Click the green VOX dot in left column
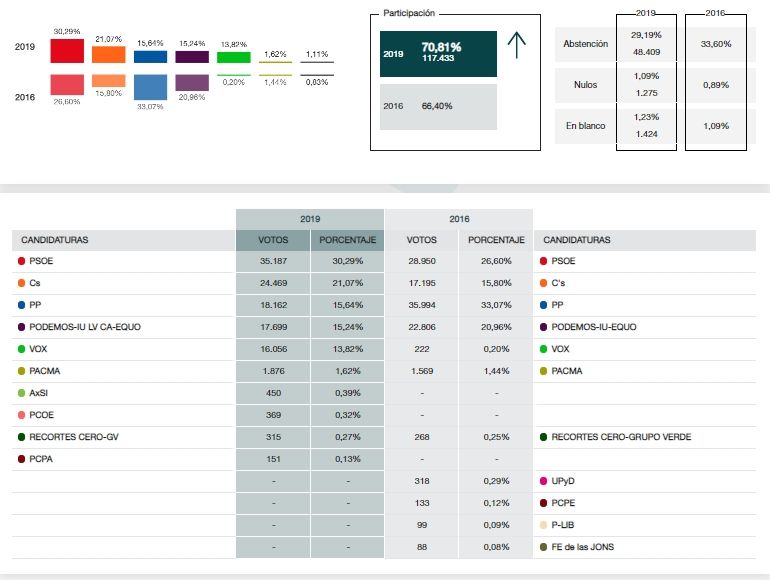 point(22,349)
